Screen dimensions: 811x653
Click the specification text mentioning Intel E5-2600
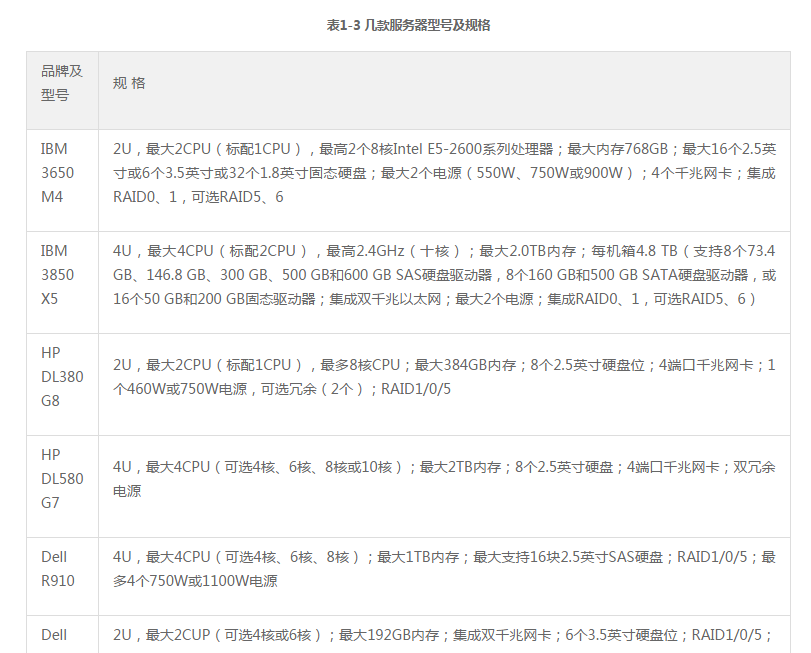tap(444, 173)
